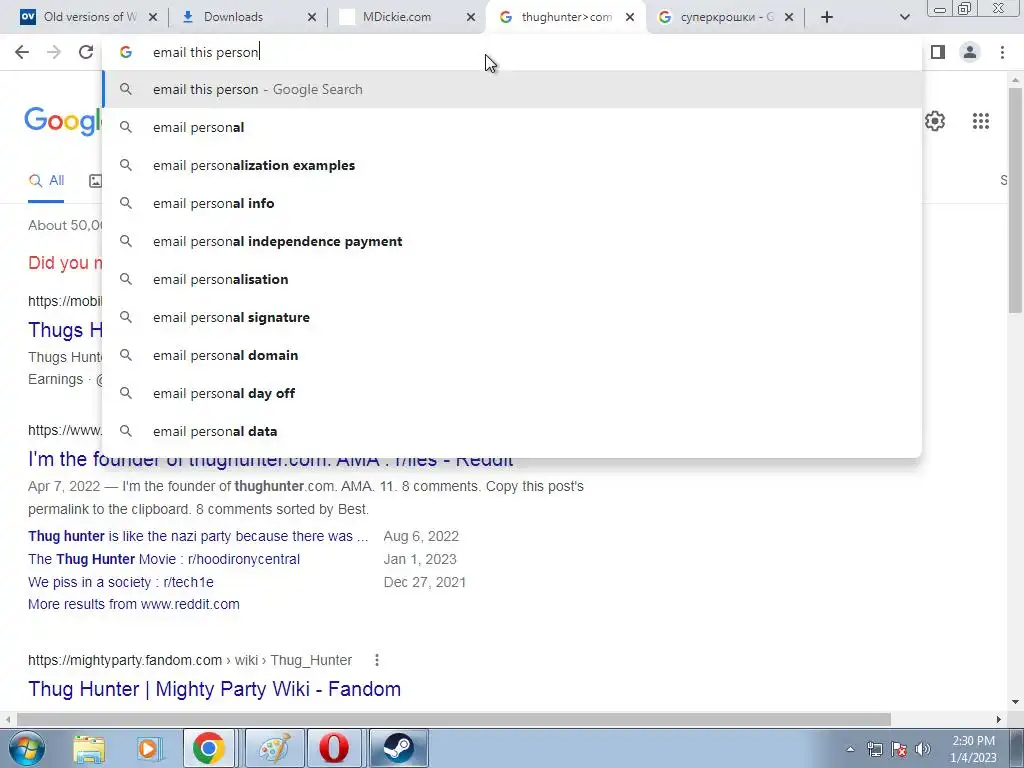The height and width of the screenshot is (768, 1024).
Task: Choose 'email personal domain' suggestion
Action: point(512,355)
